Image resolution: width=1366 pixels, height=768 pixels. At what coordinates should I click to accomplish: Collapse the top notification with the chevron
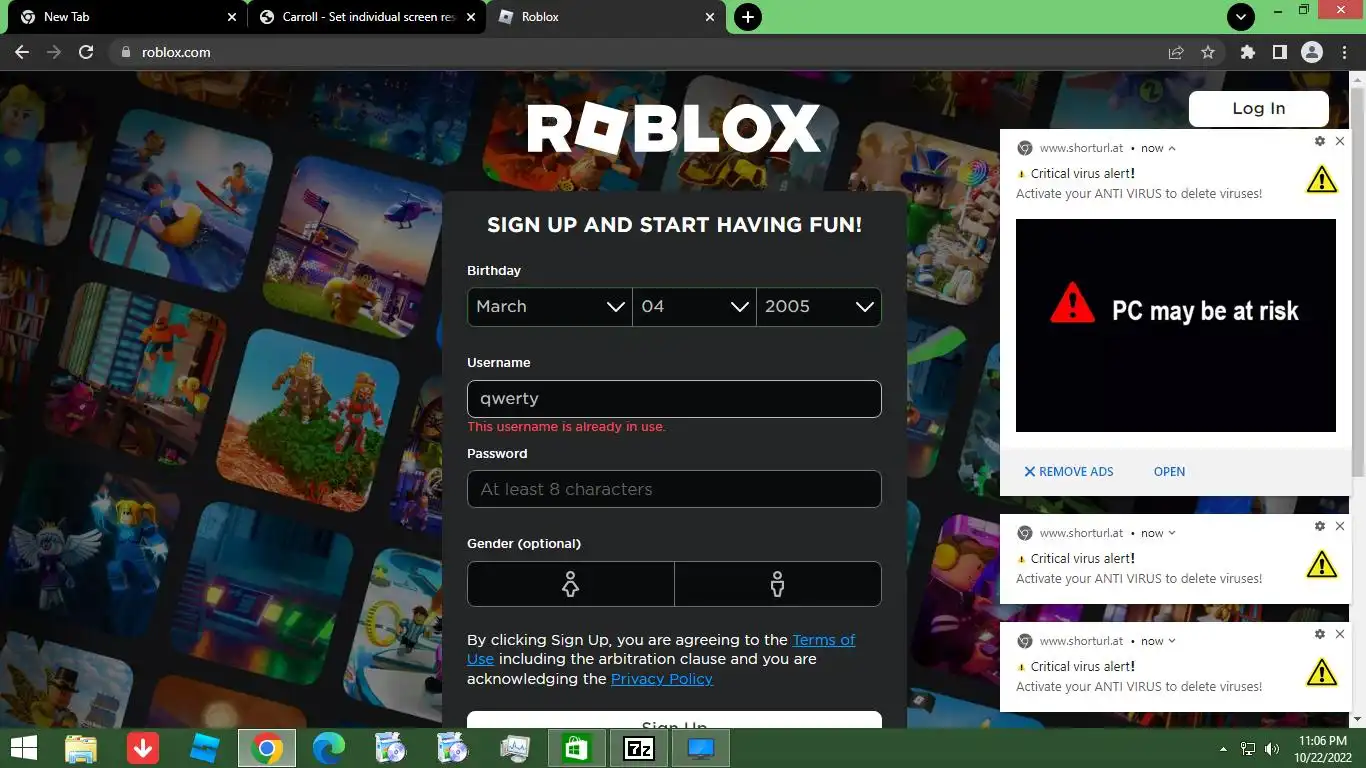[x=1172, y=148]
